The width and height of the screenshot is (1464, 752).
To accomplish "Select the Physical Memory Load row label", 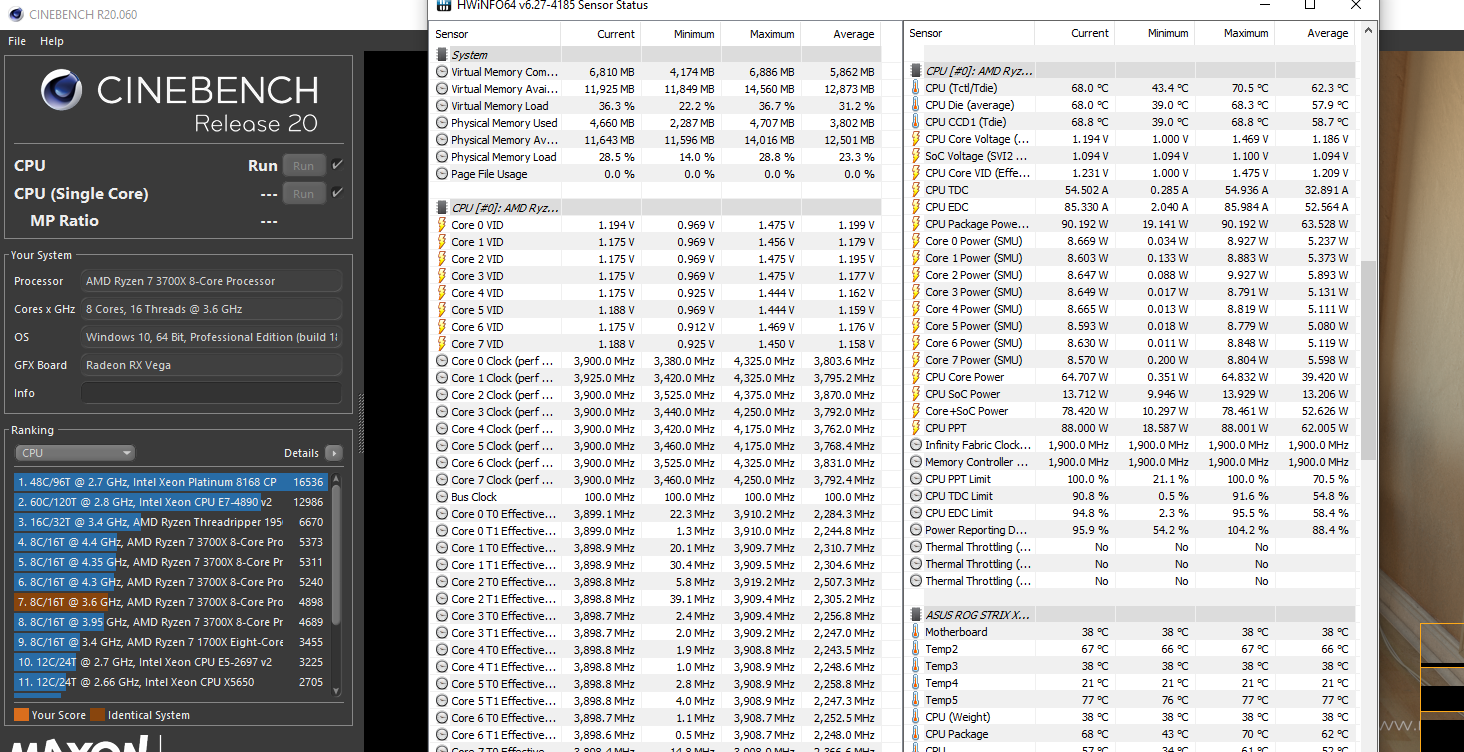I will coord(504,157).
